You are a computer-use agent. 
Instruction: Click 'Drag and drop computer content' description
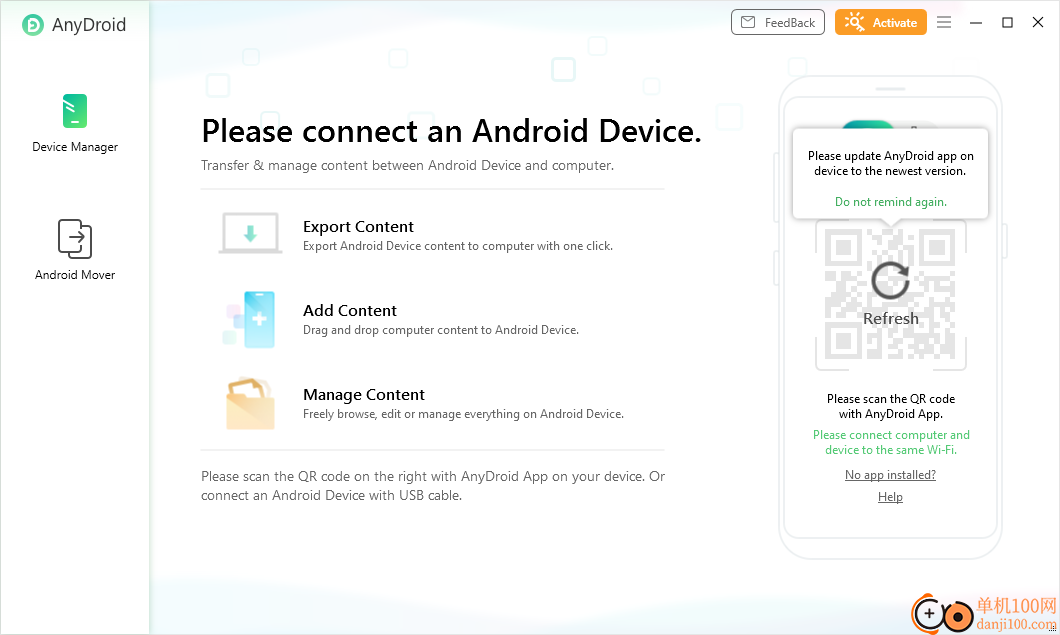click(441, 330)
